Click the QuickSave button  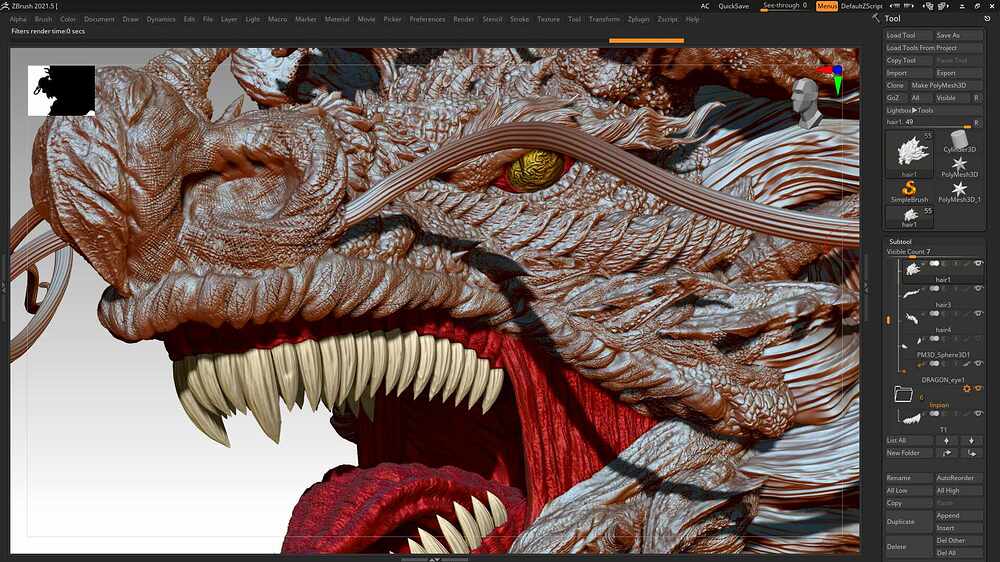coord(733,6)
